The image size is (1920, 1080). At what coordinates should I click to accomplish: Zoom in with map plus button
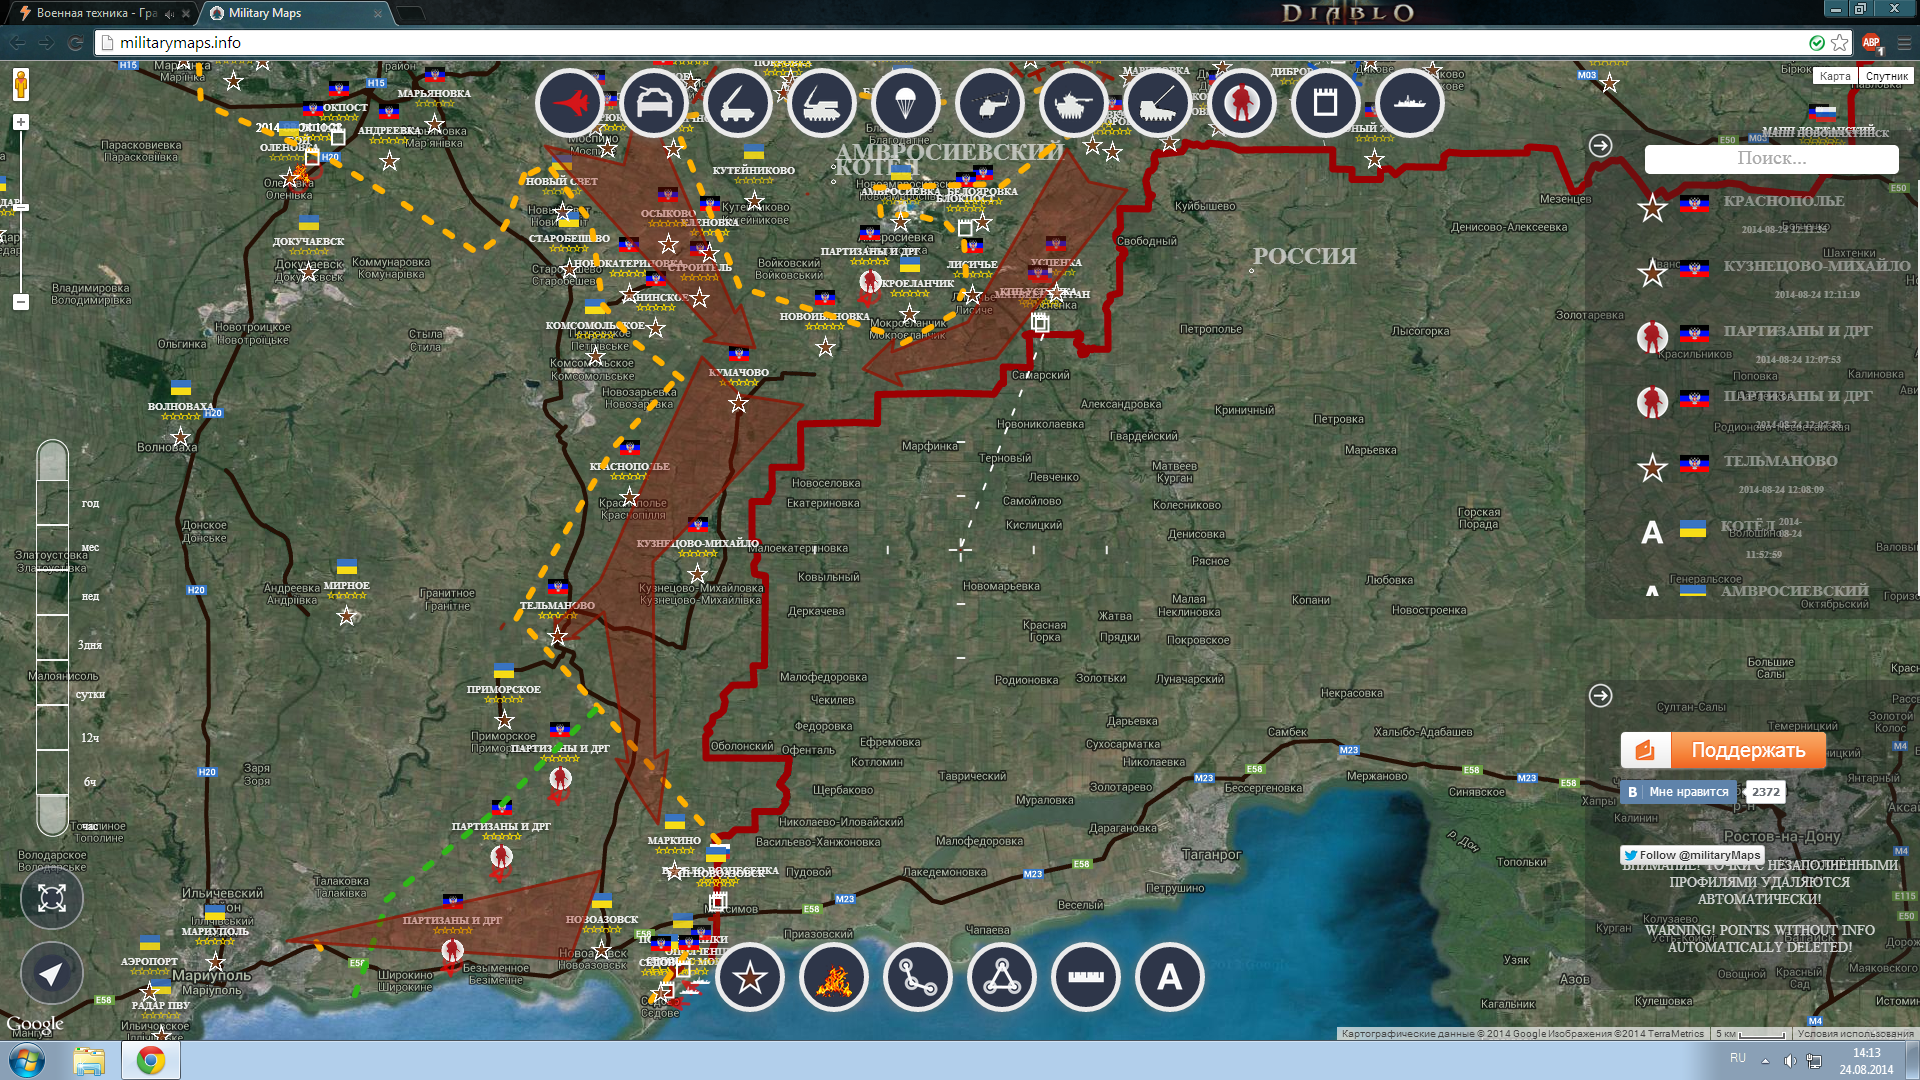pyautogui.click(x=20, y=122)
